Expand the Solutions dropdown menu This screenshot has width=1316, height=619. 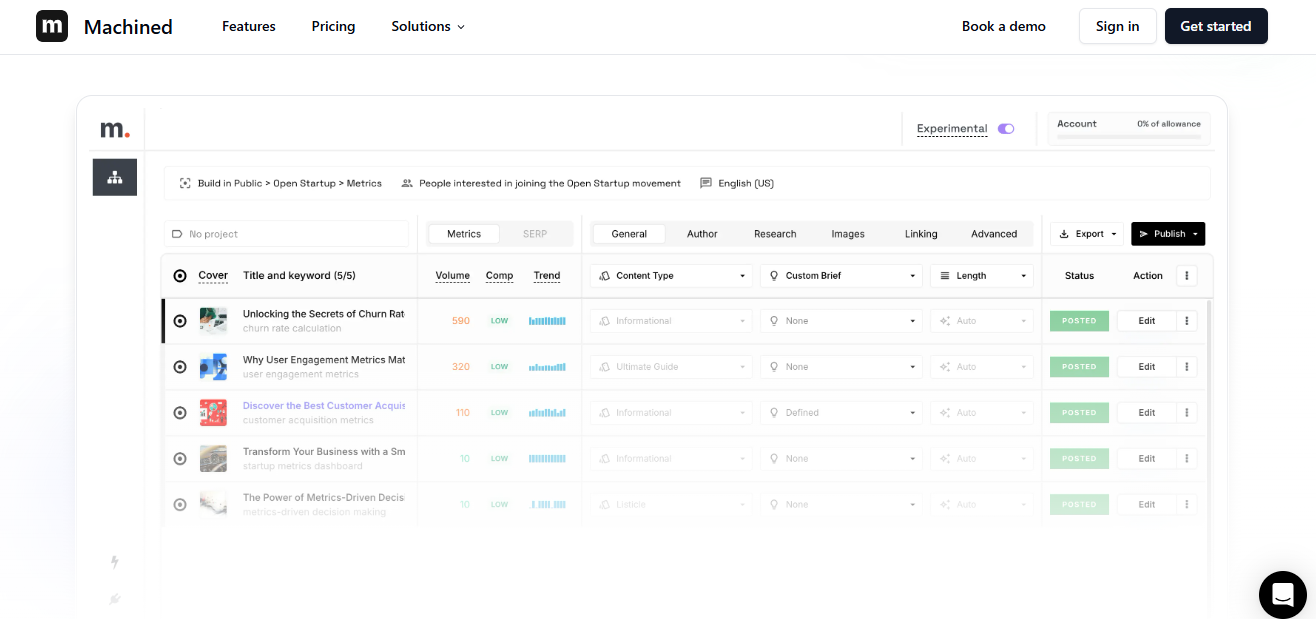point(428,27)
